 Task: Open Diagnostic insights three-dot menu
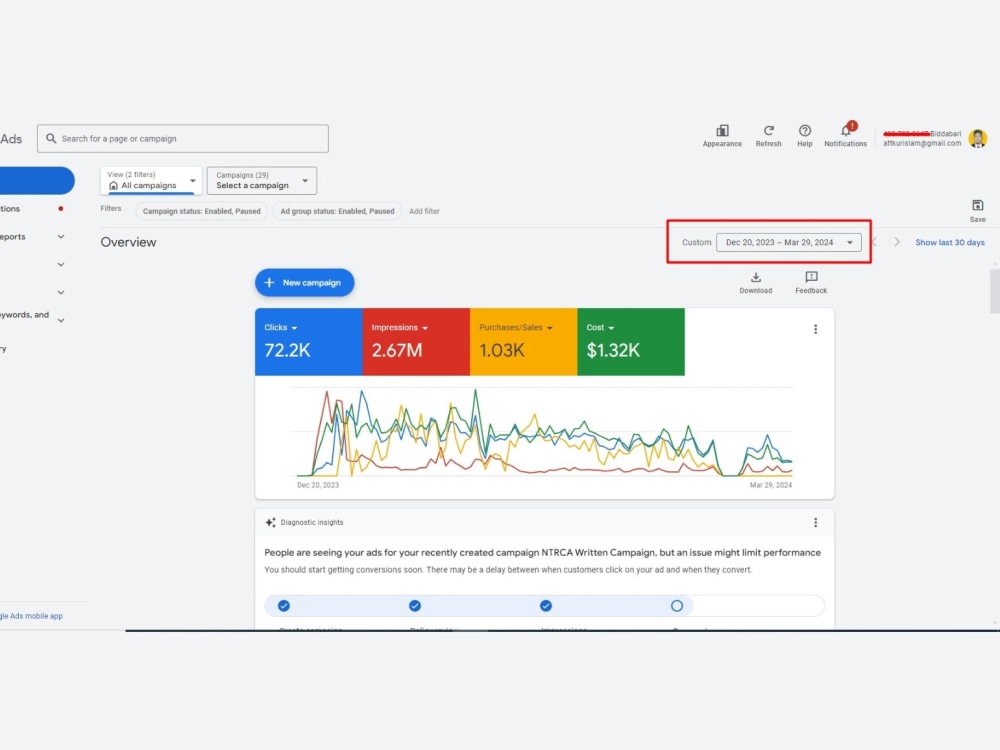pyautogui.click(x=815, y=522)
